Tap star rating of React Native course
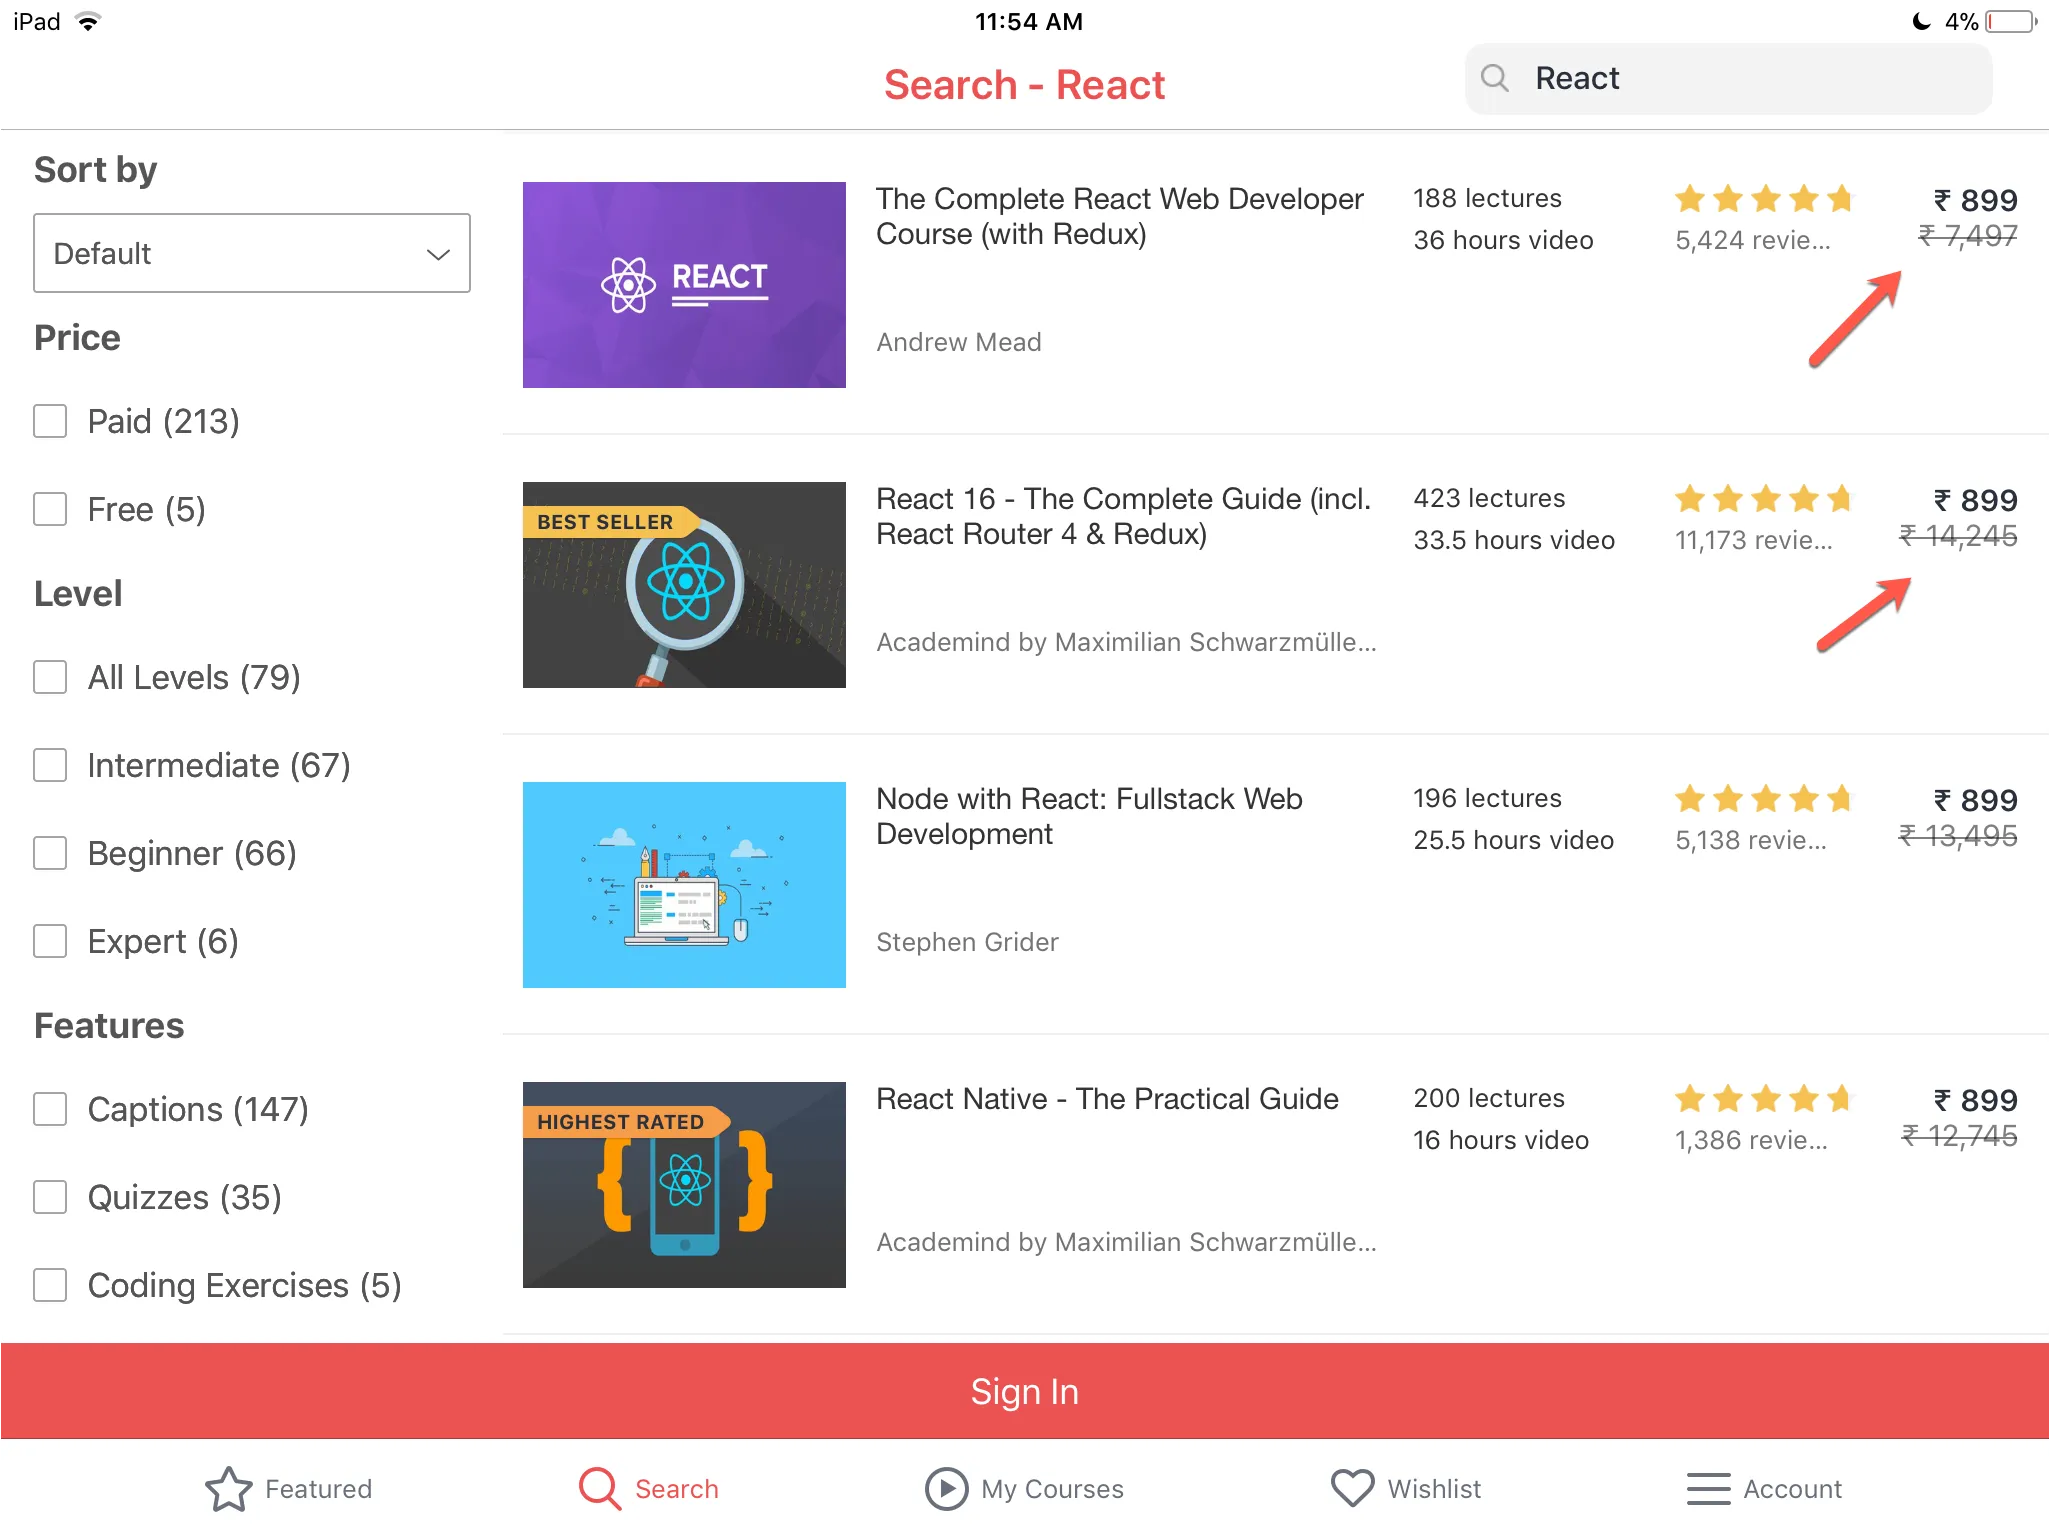 click(1763, 1098)
